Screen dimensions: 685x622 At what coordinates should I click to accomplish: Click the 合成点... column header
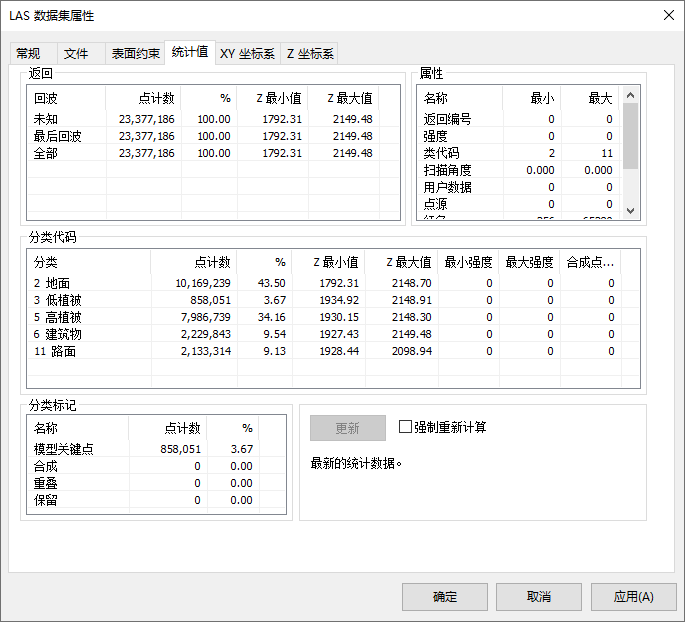[591, 262]
